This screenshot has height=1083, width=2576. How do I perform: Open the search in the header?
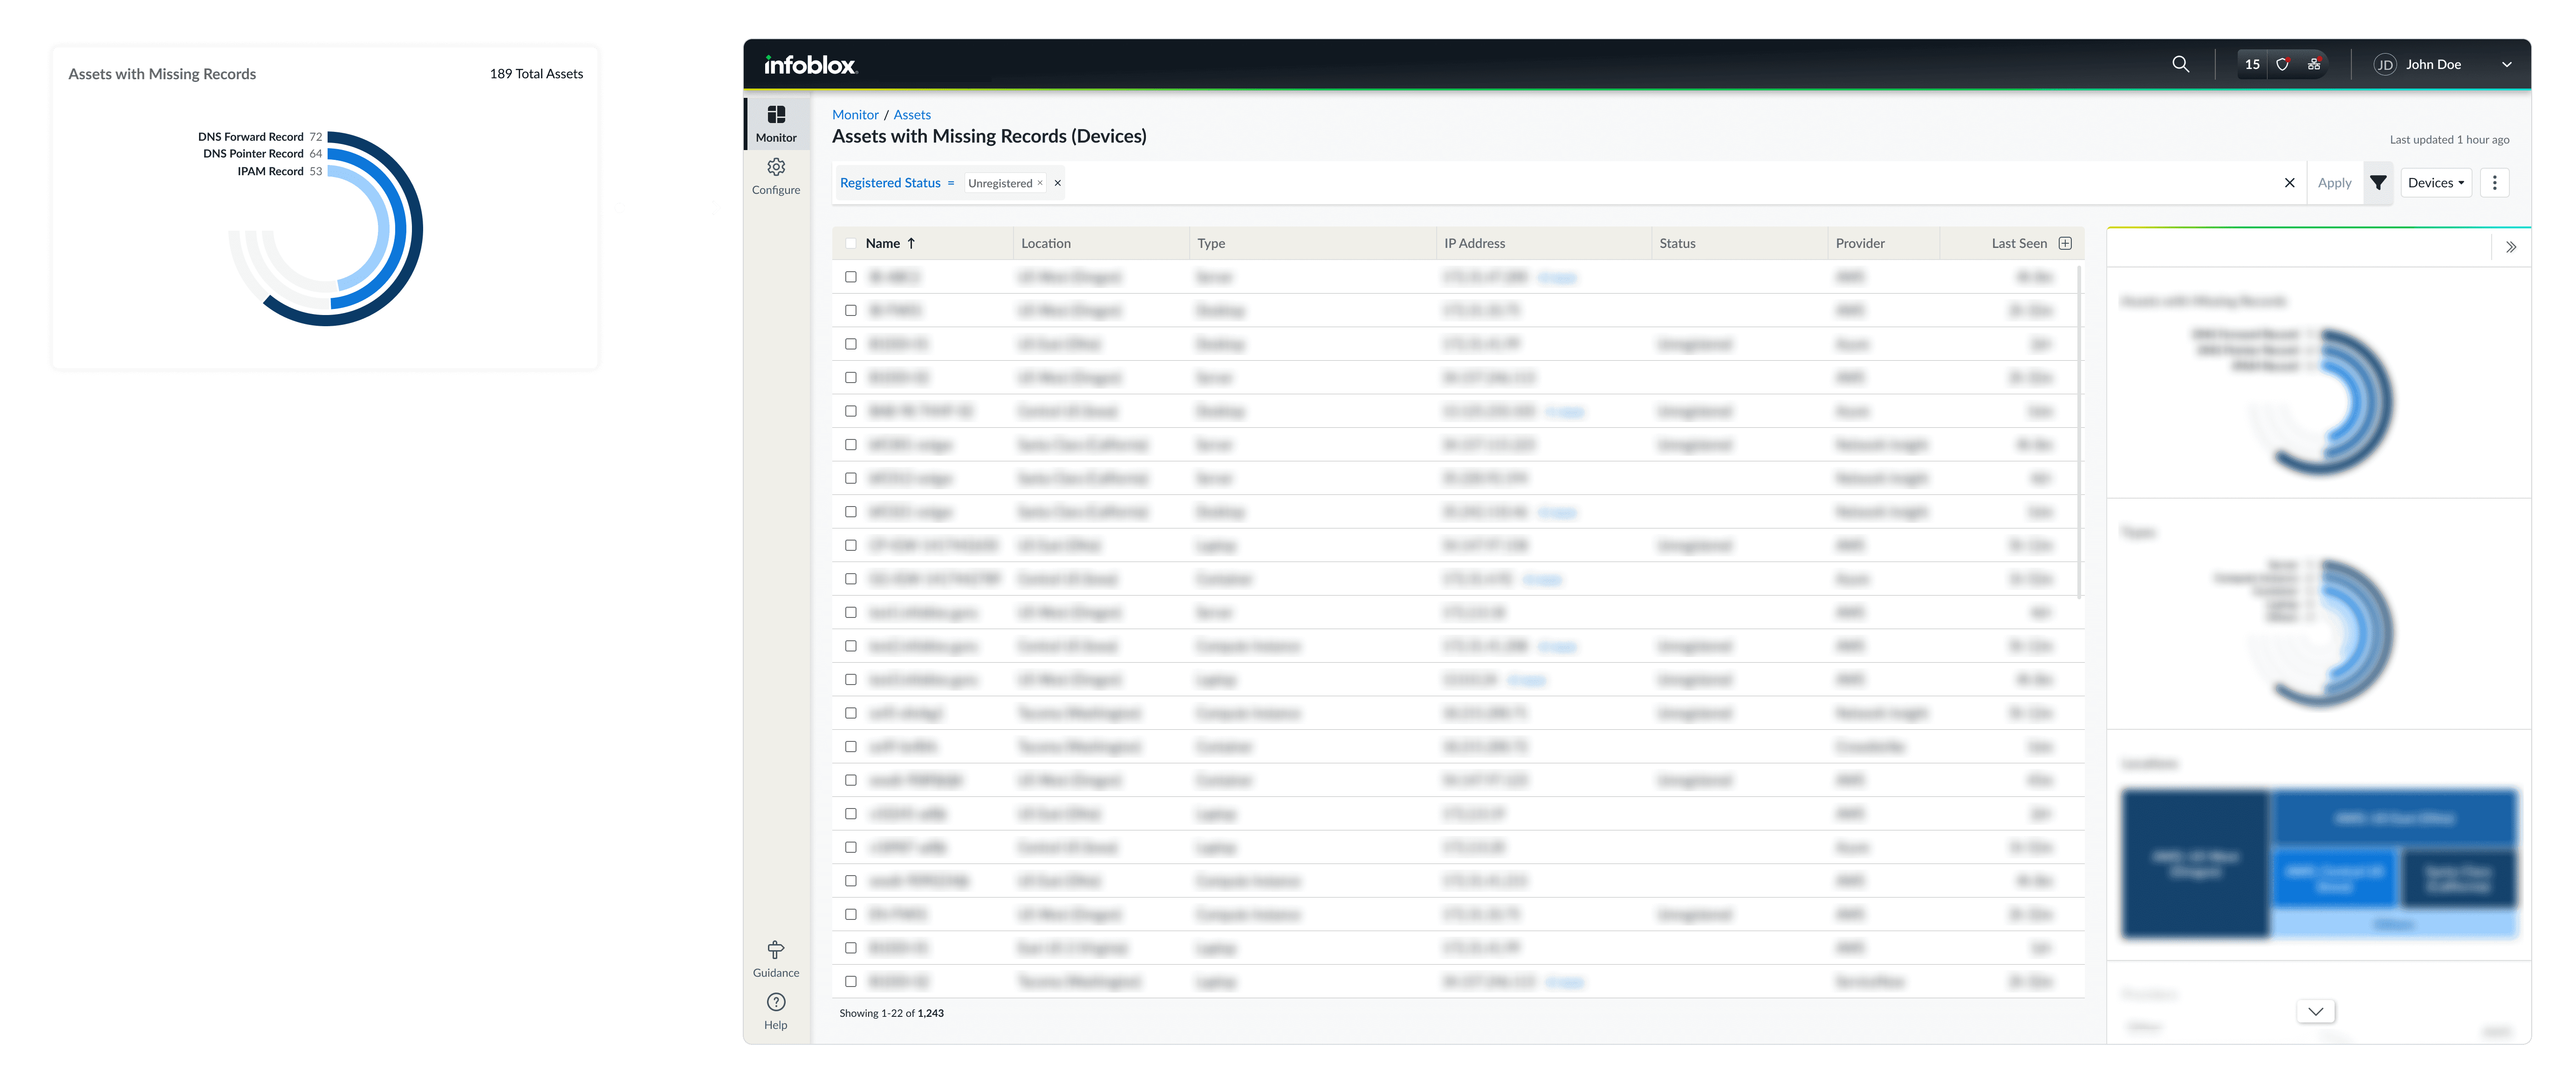pos(2180,64)
